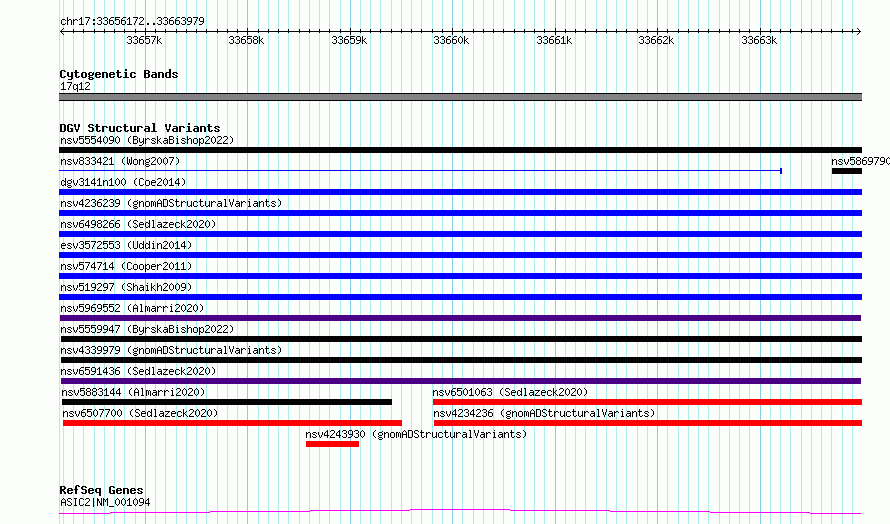Select the red bar under nsv6501063
Viewport: 890px width, 524px height.
click(x=647, y=402)
